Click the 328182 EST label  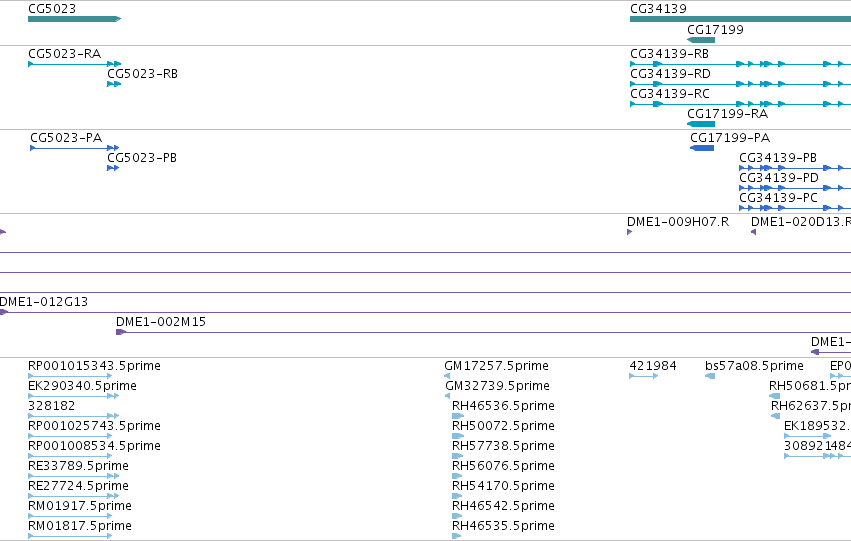click(x=52, y=406)
